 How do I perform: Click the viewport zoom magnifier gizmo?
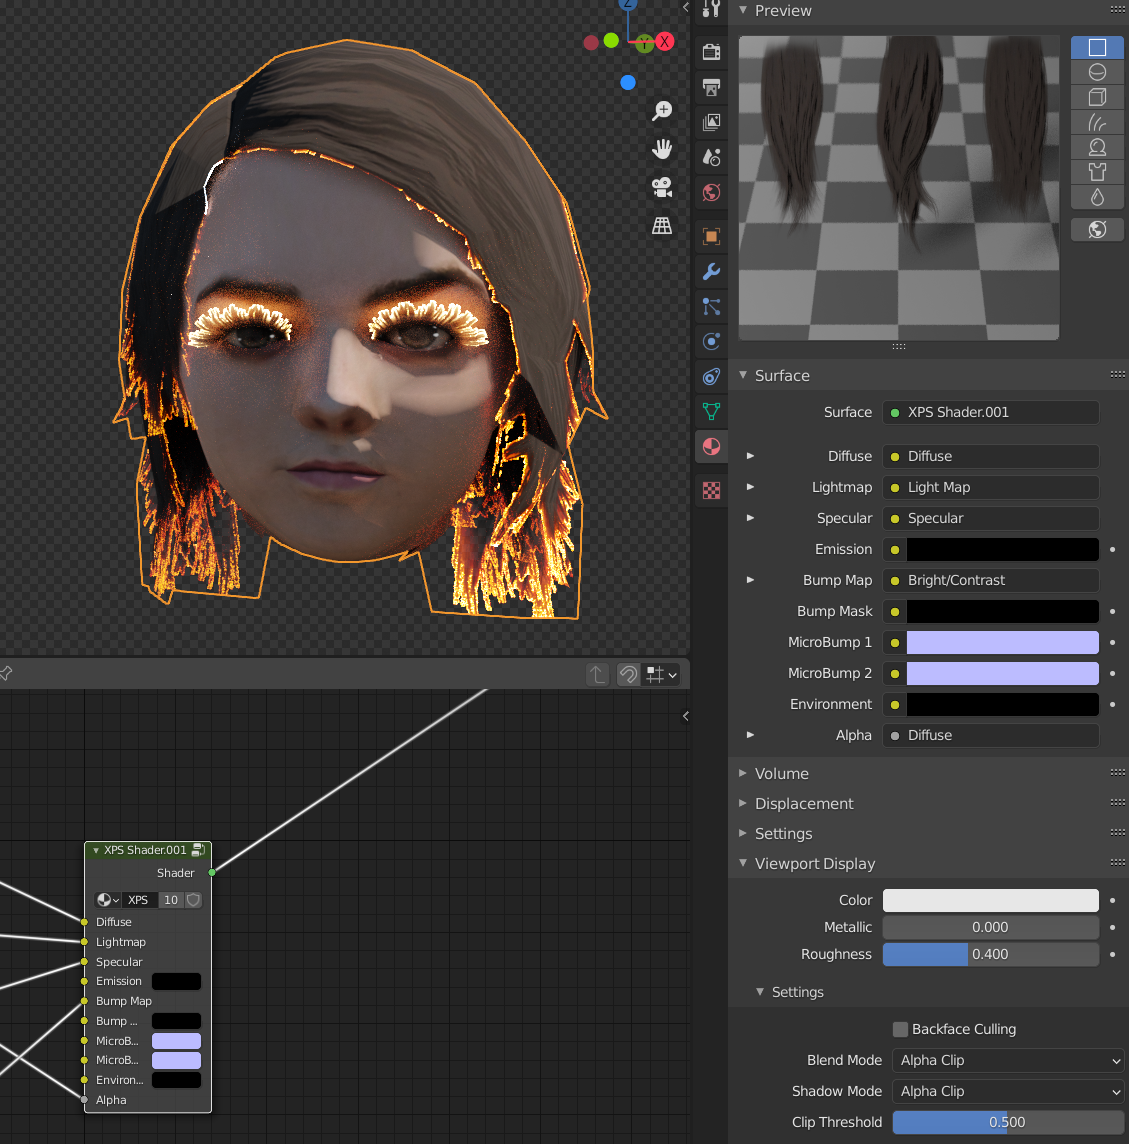[662, 111]
